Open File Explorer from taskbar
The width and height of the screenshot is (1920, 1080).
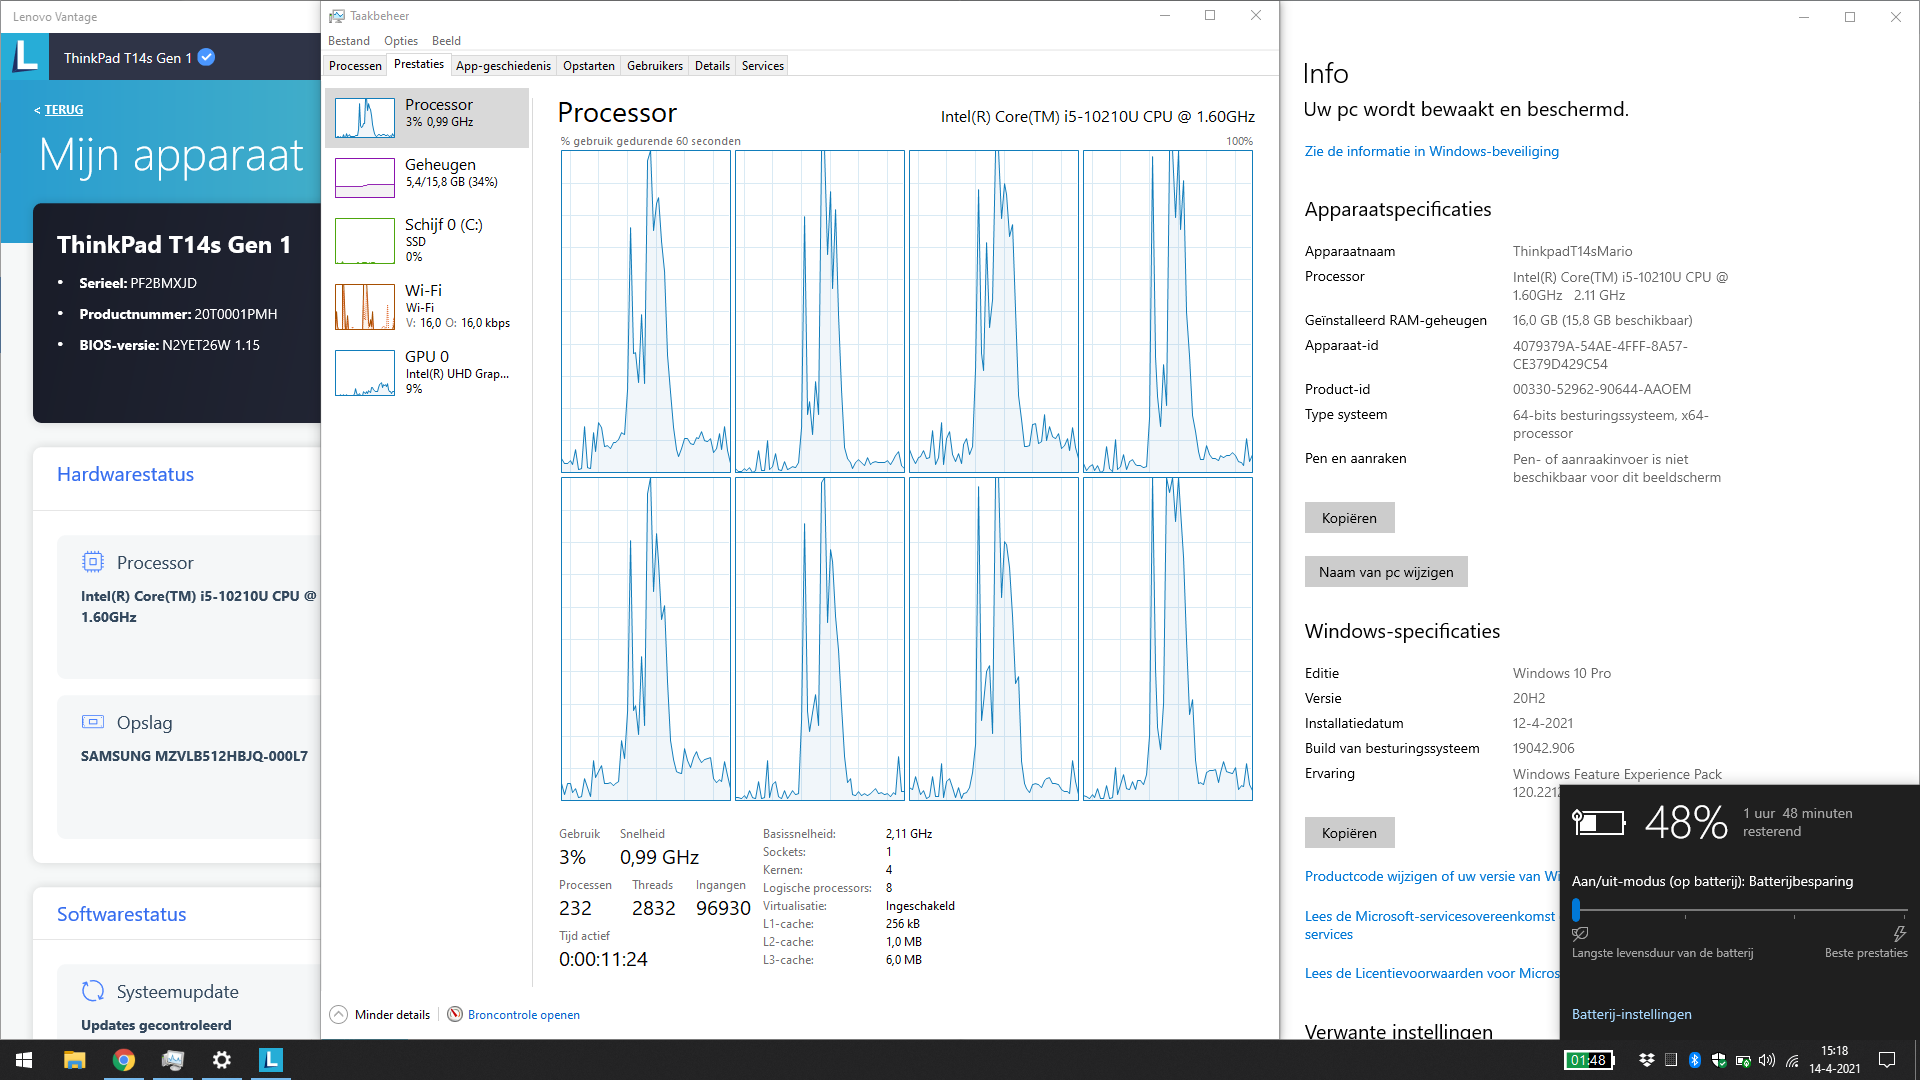tap(75, 1060)
